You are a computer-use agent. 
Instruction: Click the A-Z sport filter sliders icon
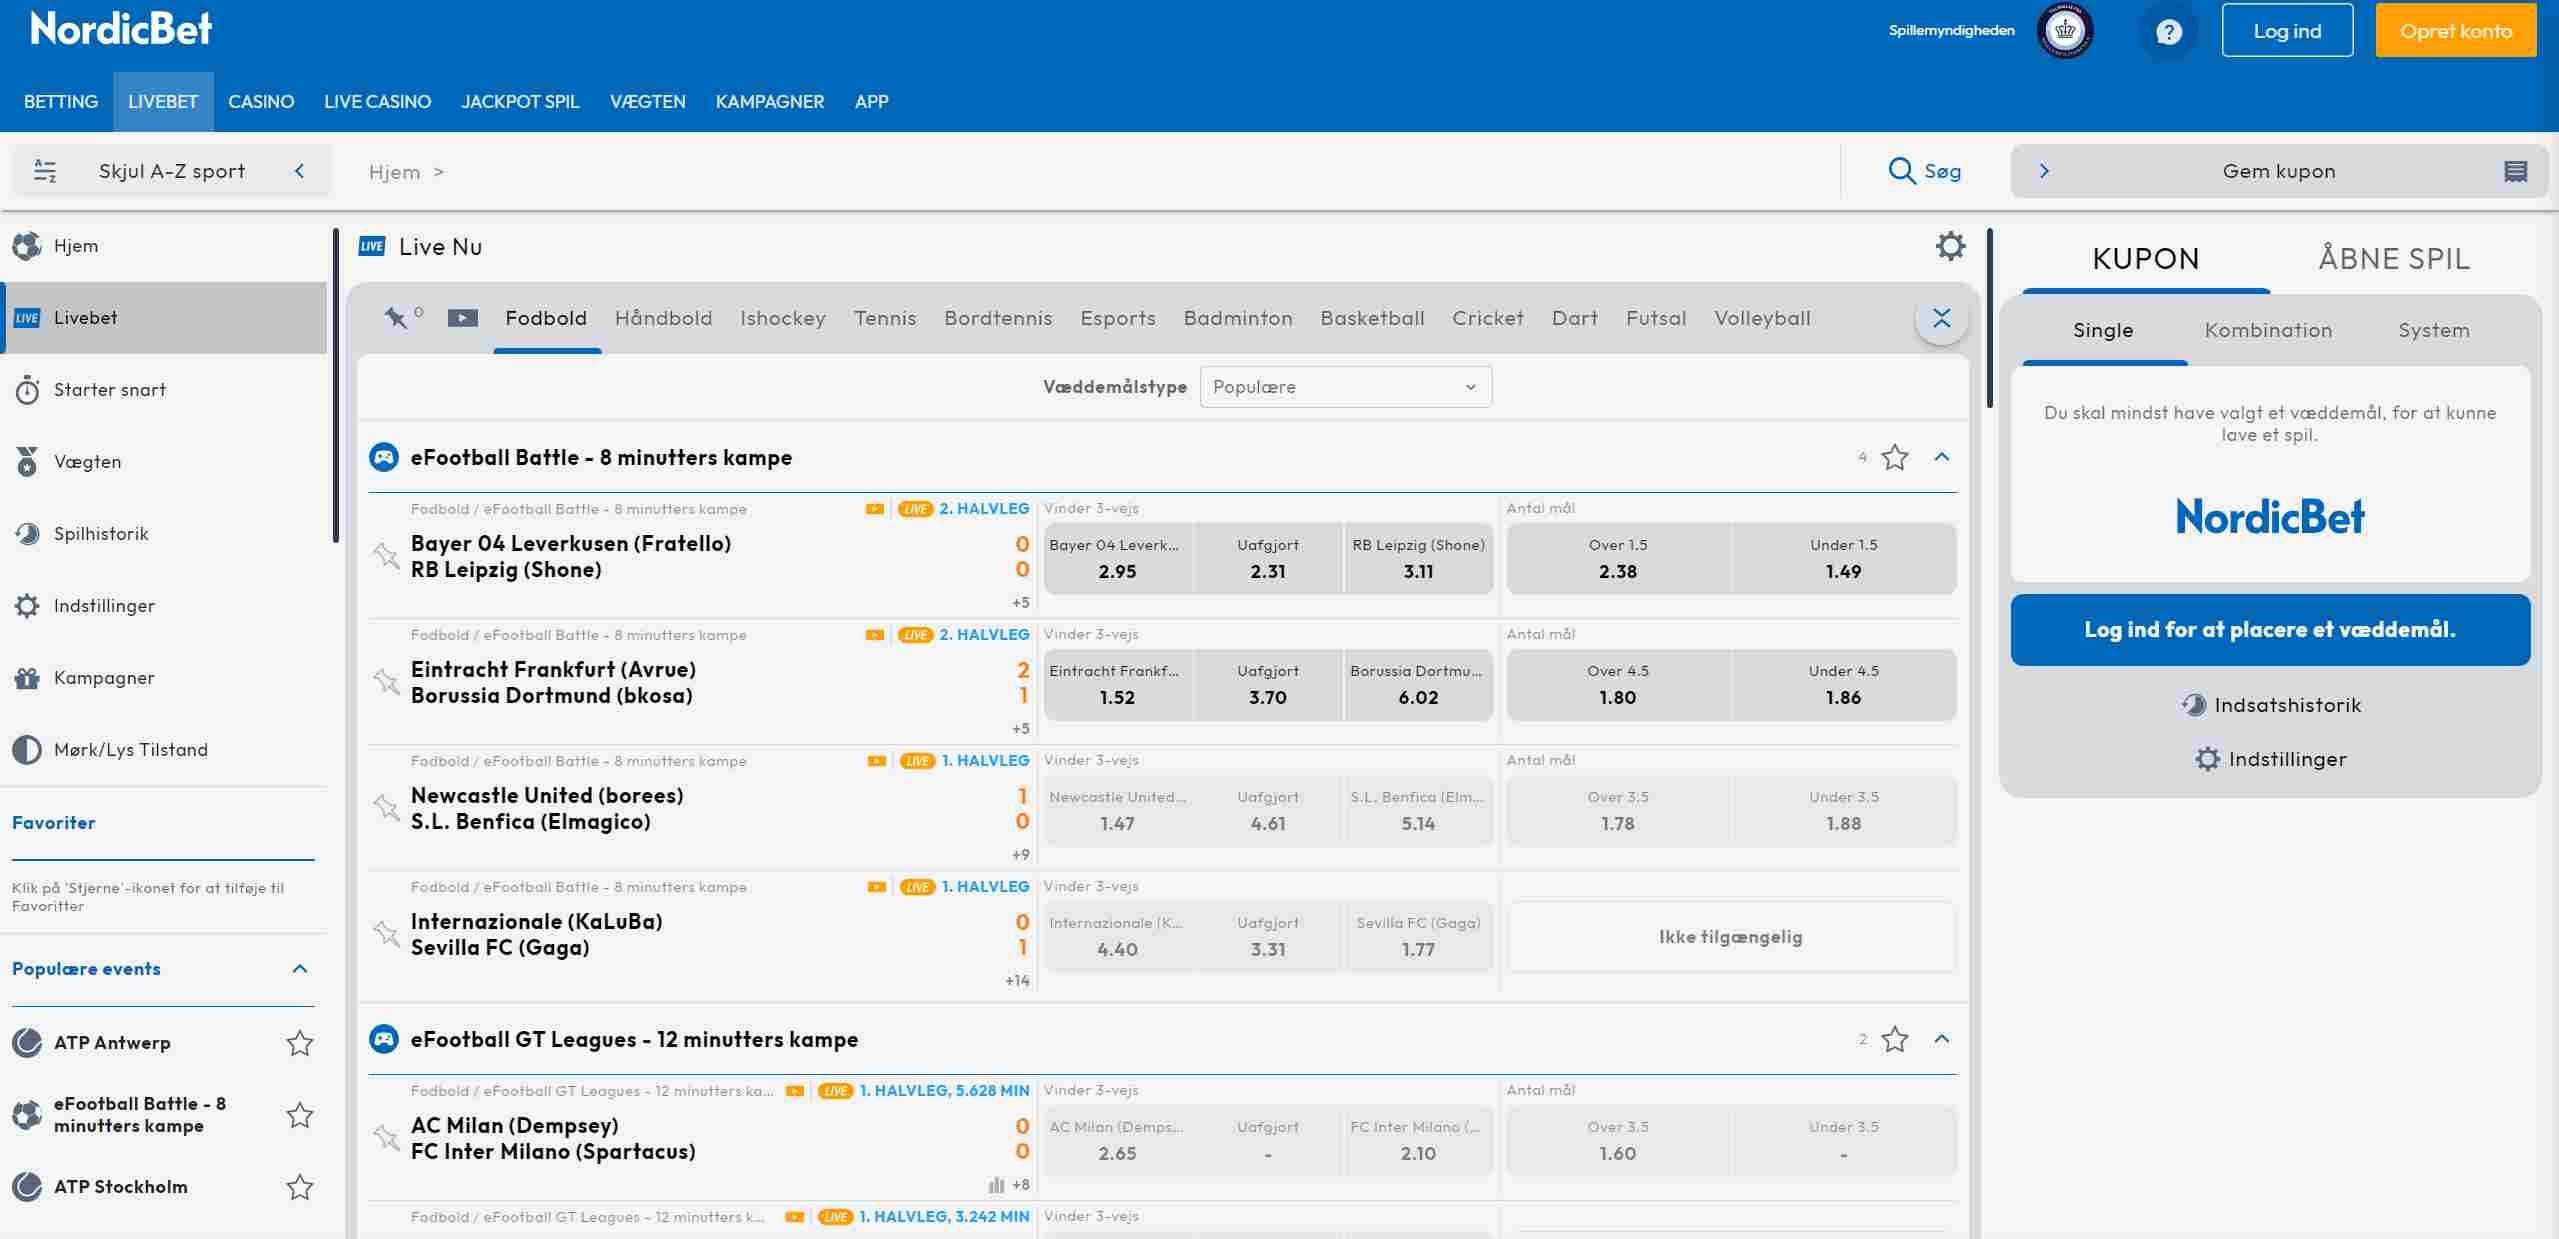(x=45, y=171)
